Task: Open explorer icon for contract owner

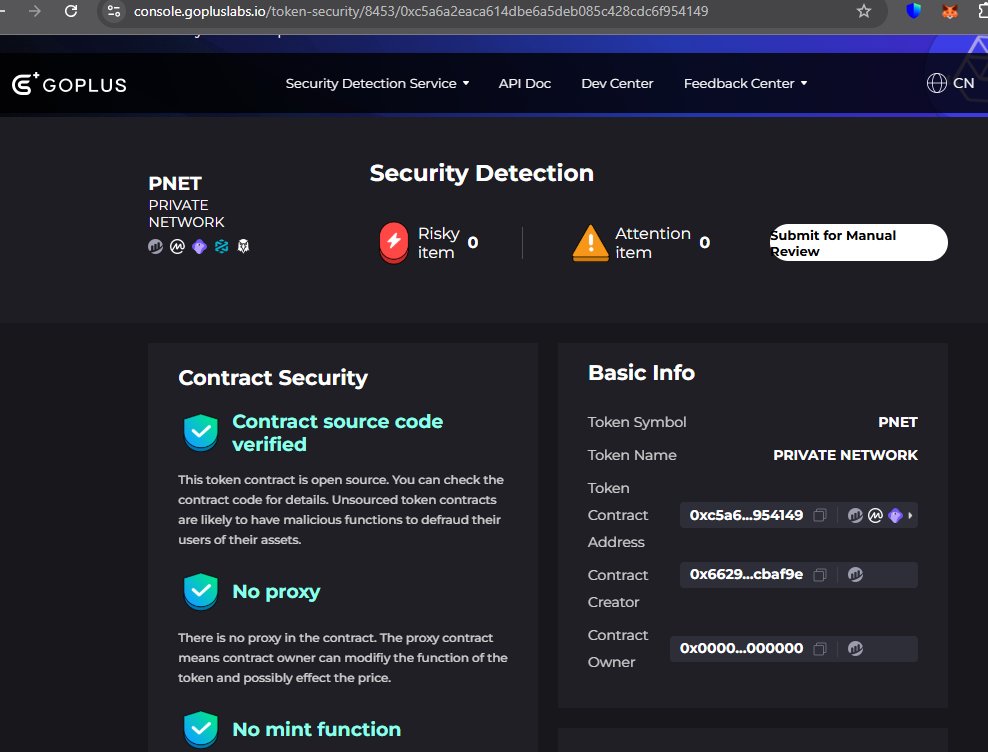Action: [x=855, y=649]
